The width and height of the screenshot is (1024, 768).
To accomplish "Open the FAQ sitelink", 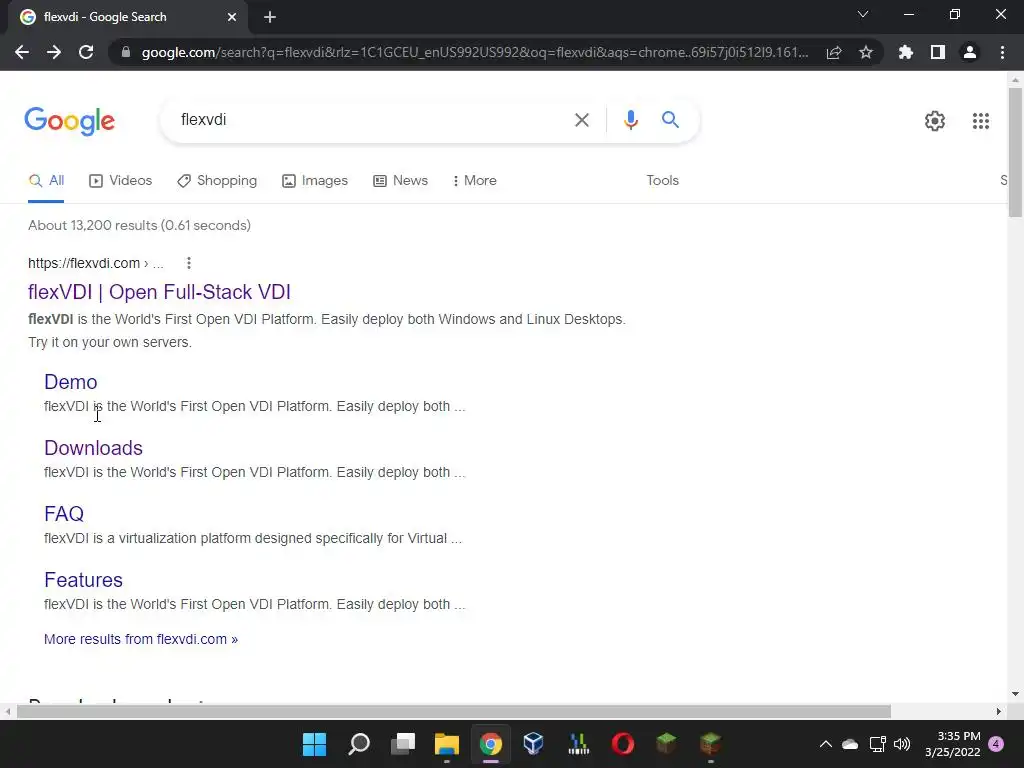I will point(64,514).
